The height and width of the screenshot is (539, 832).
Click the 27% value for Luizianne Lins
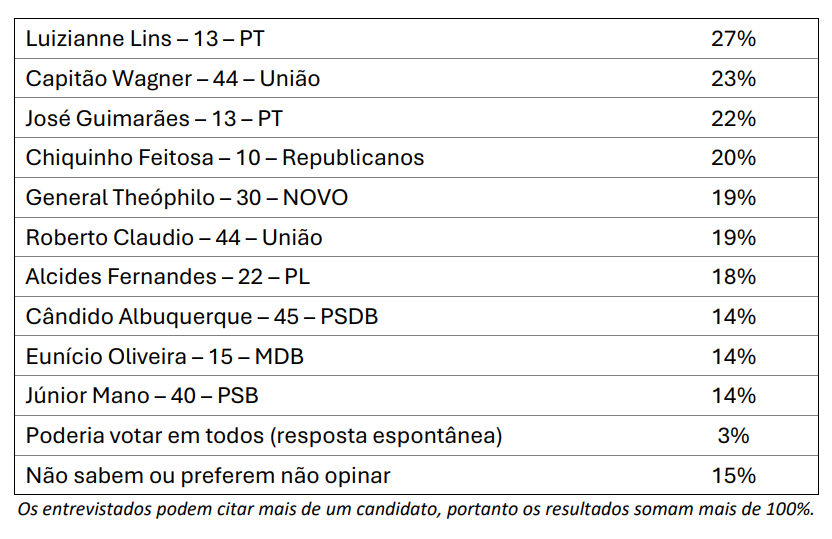coord(733,39)
